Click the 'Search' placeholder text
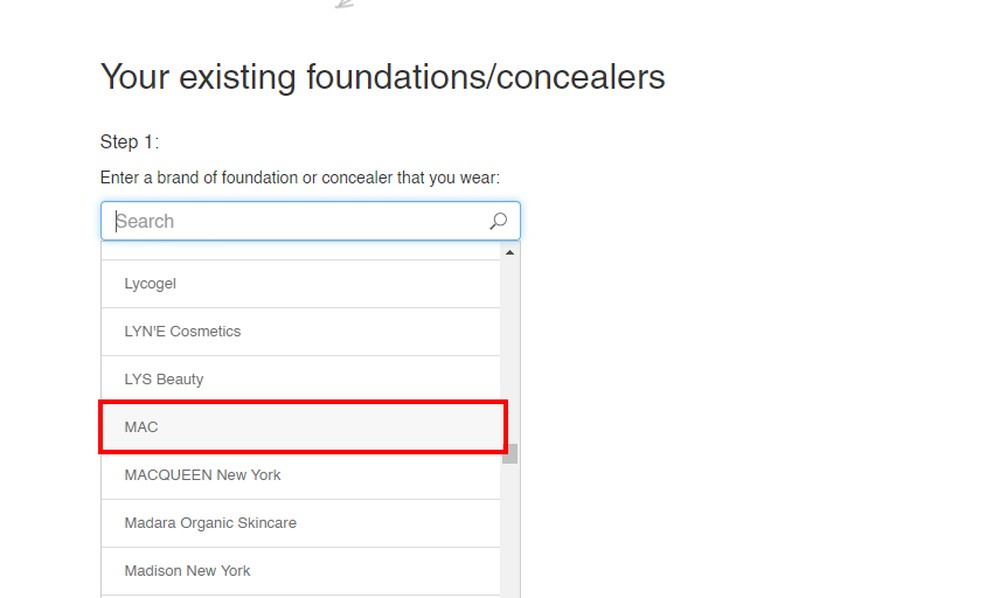The image size is (1000, 598). (x=145, y=221)
